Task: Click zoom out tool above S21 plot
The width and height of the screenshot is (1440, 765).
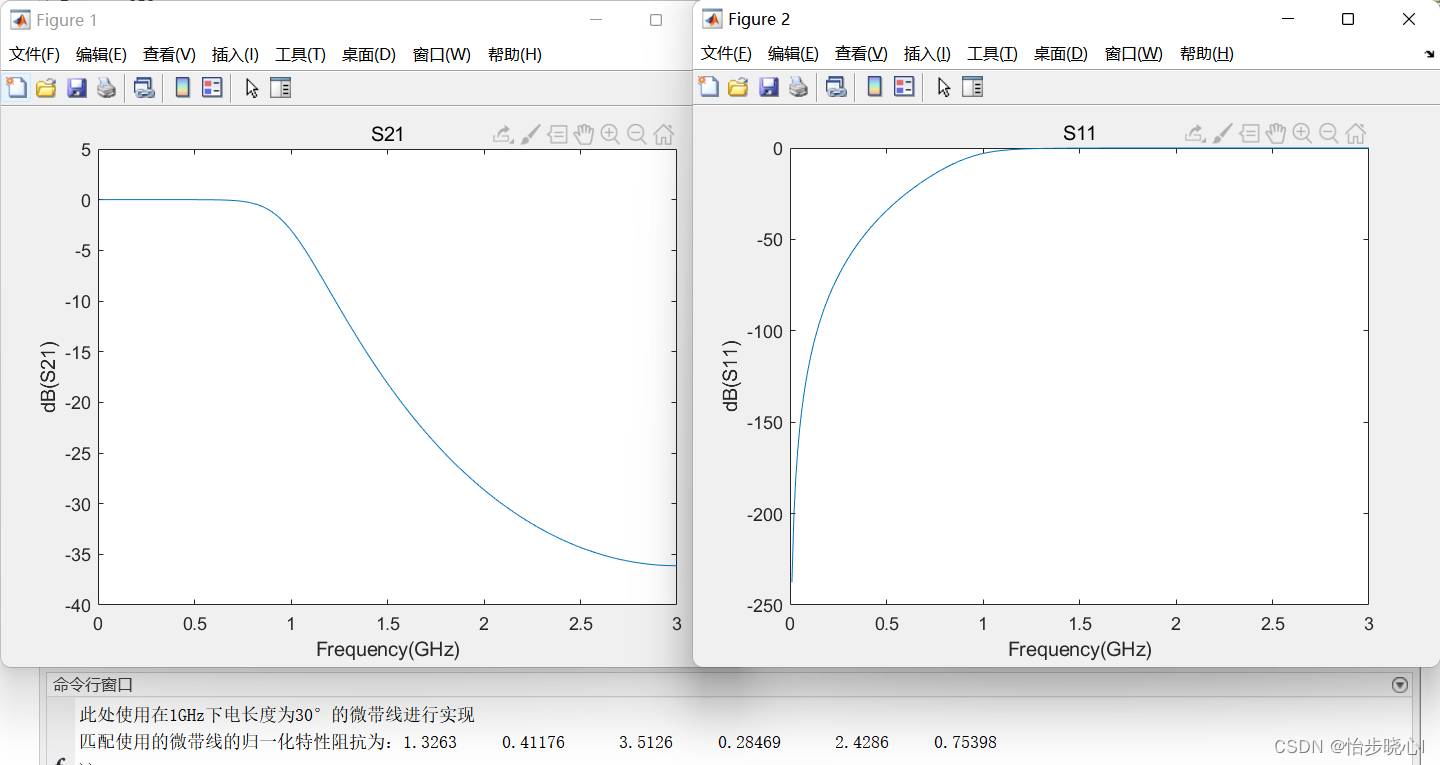Action: tap(637, 134)
